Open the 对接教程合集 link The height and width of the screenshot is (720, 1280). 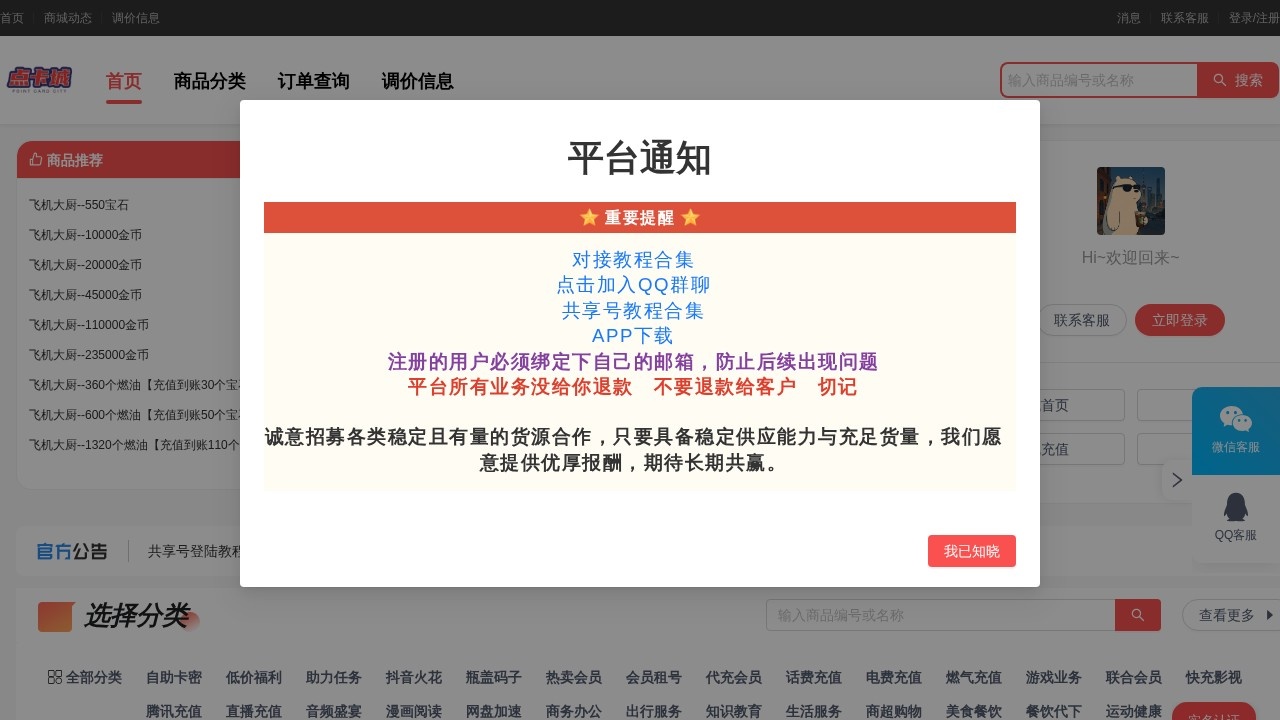pos(633,260)
